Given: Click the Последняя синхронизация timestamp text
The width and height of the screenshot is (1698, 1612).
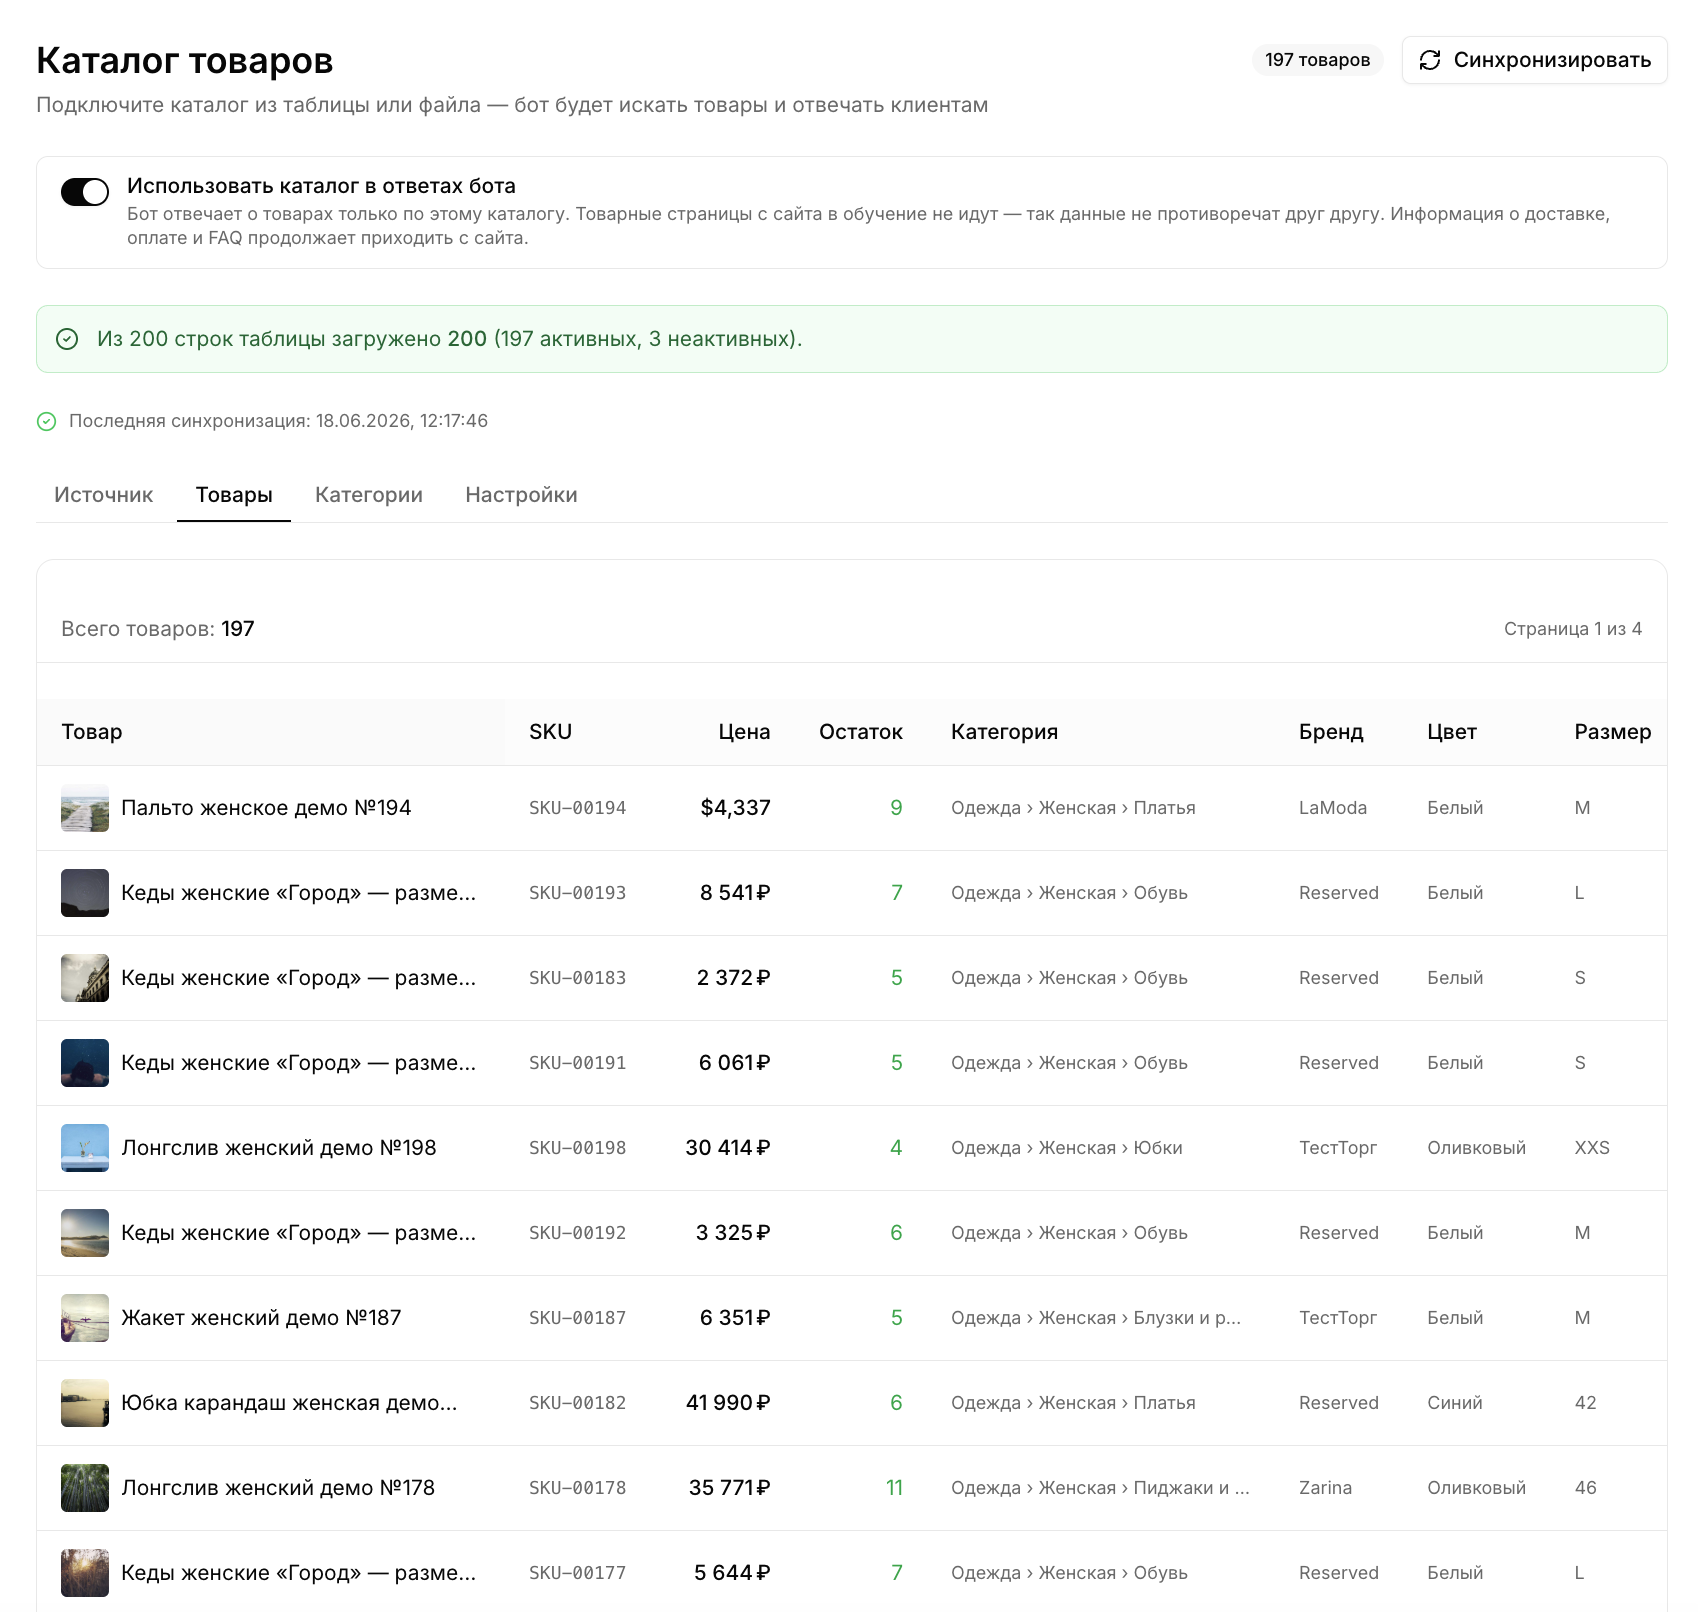Looking at the screenshot, I should [x=278, y=421].
